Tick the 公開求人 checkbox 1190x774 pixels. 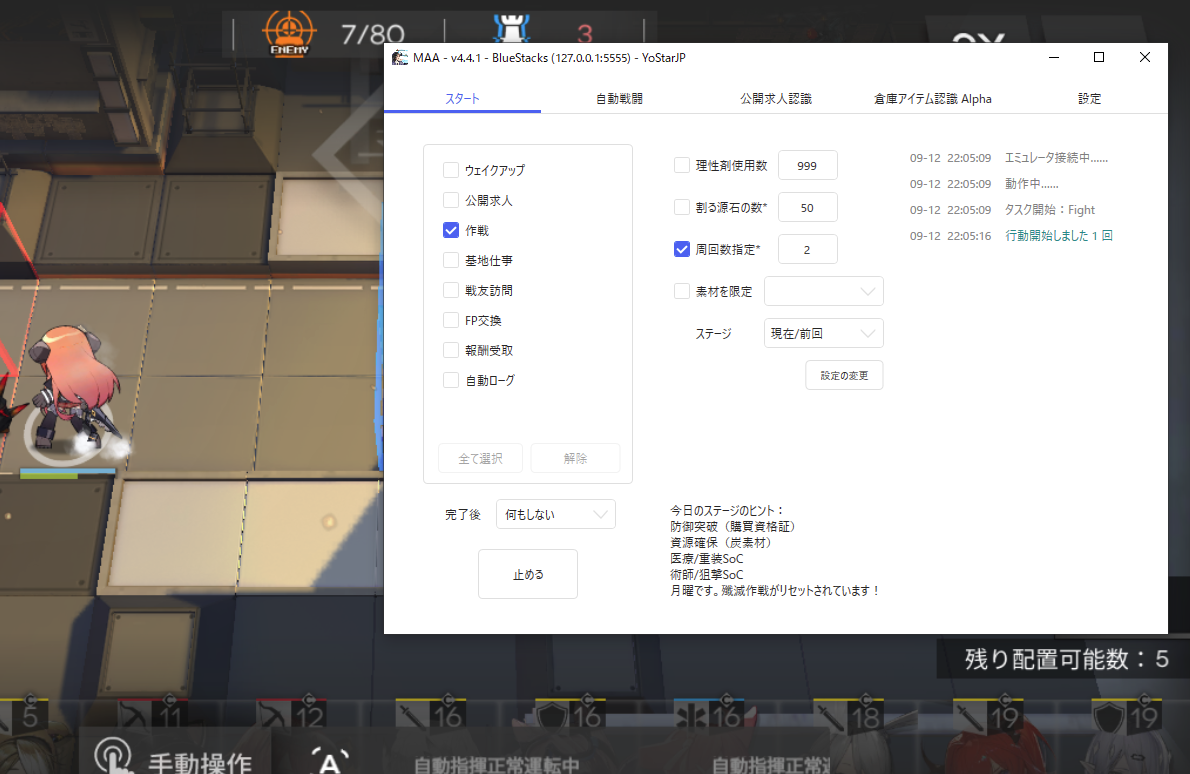[x=451, y=200]
